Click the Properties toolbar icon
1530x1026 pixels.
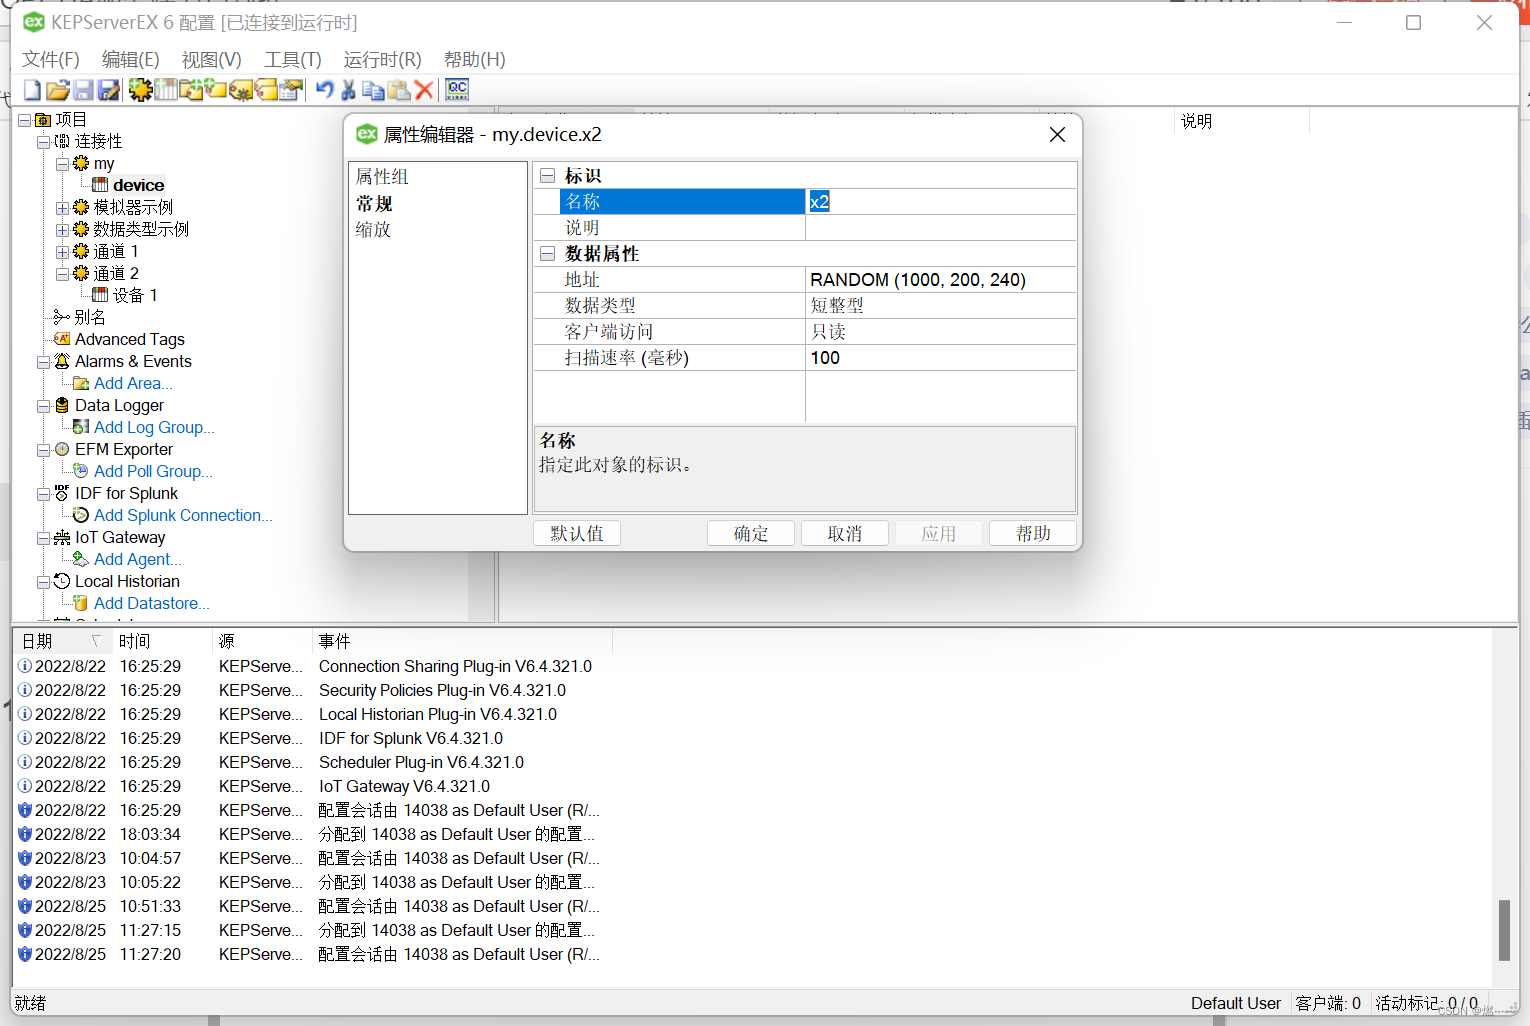(291, 90)
